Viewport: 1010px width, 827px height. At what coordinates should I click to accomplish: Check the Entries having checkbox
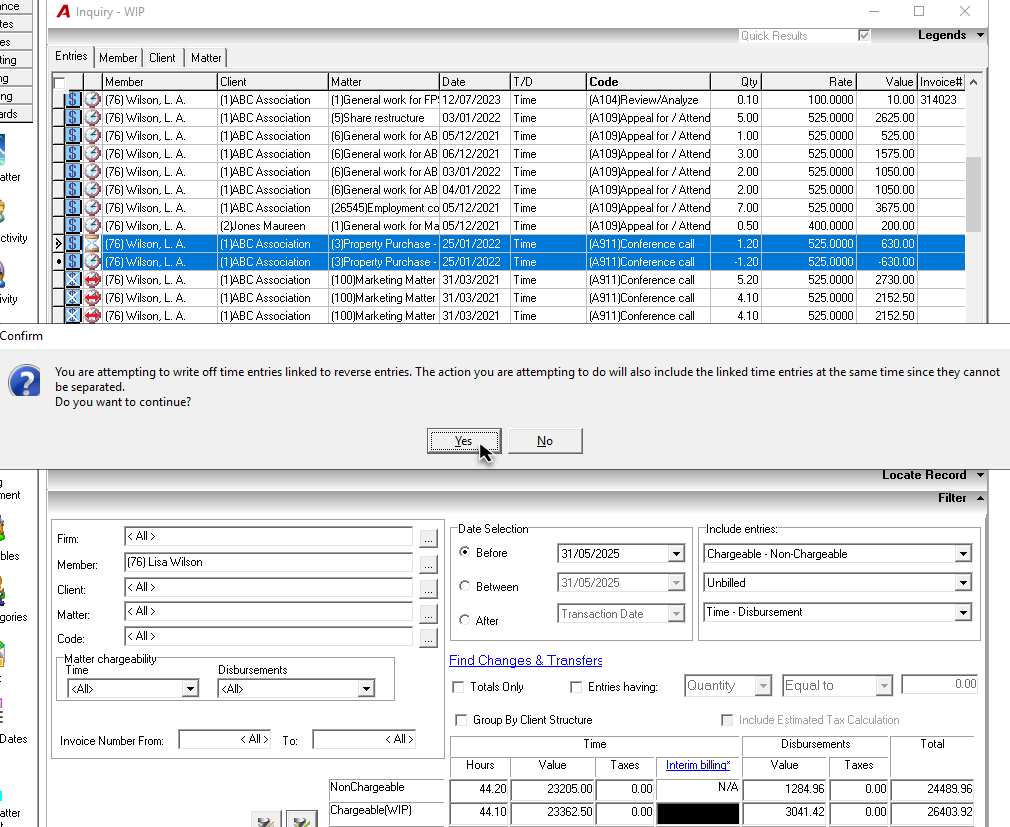[576, 687]
